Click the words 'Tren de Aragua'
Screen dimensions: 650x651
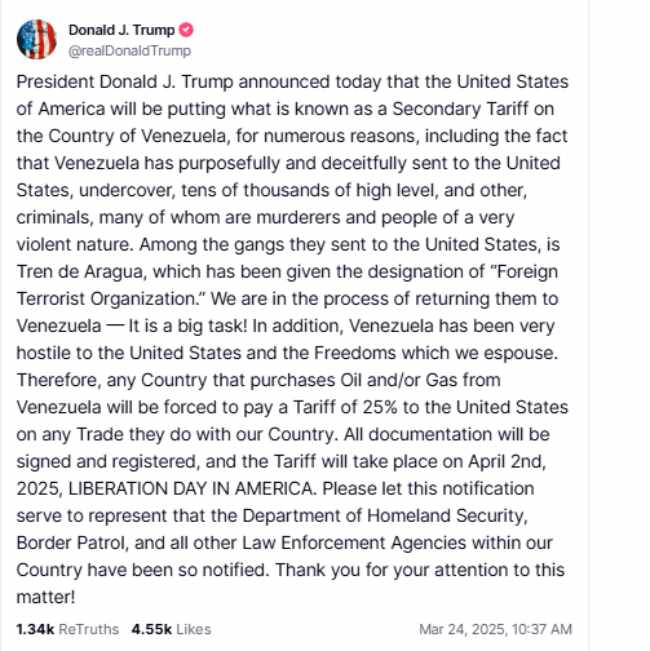(80, 272)
